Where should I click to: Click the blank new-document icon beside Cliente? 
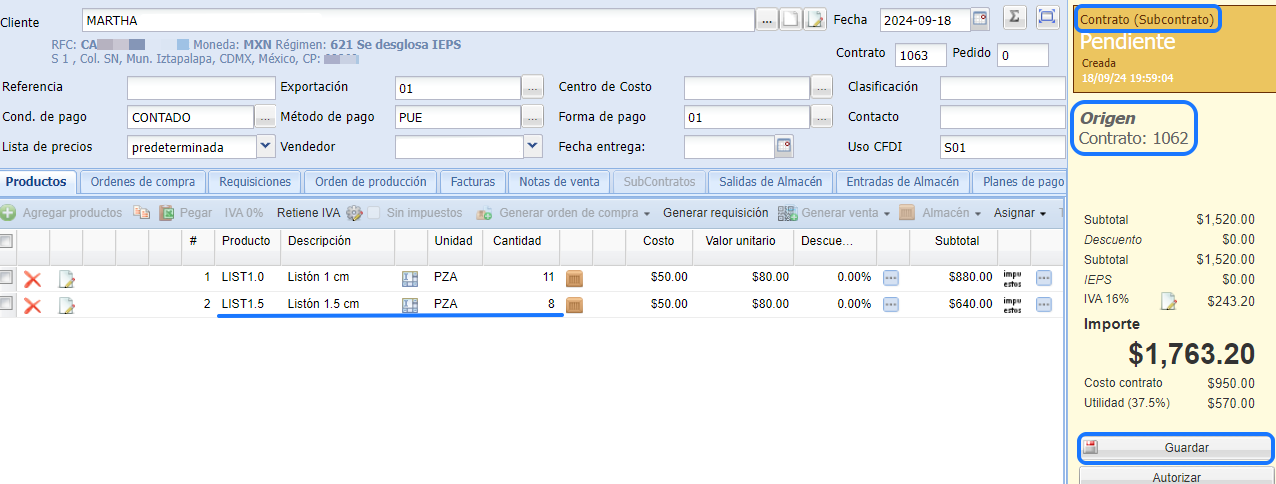click(791, 19)
